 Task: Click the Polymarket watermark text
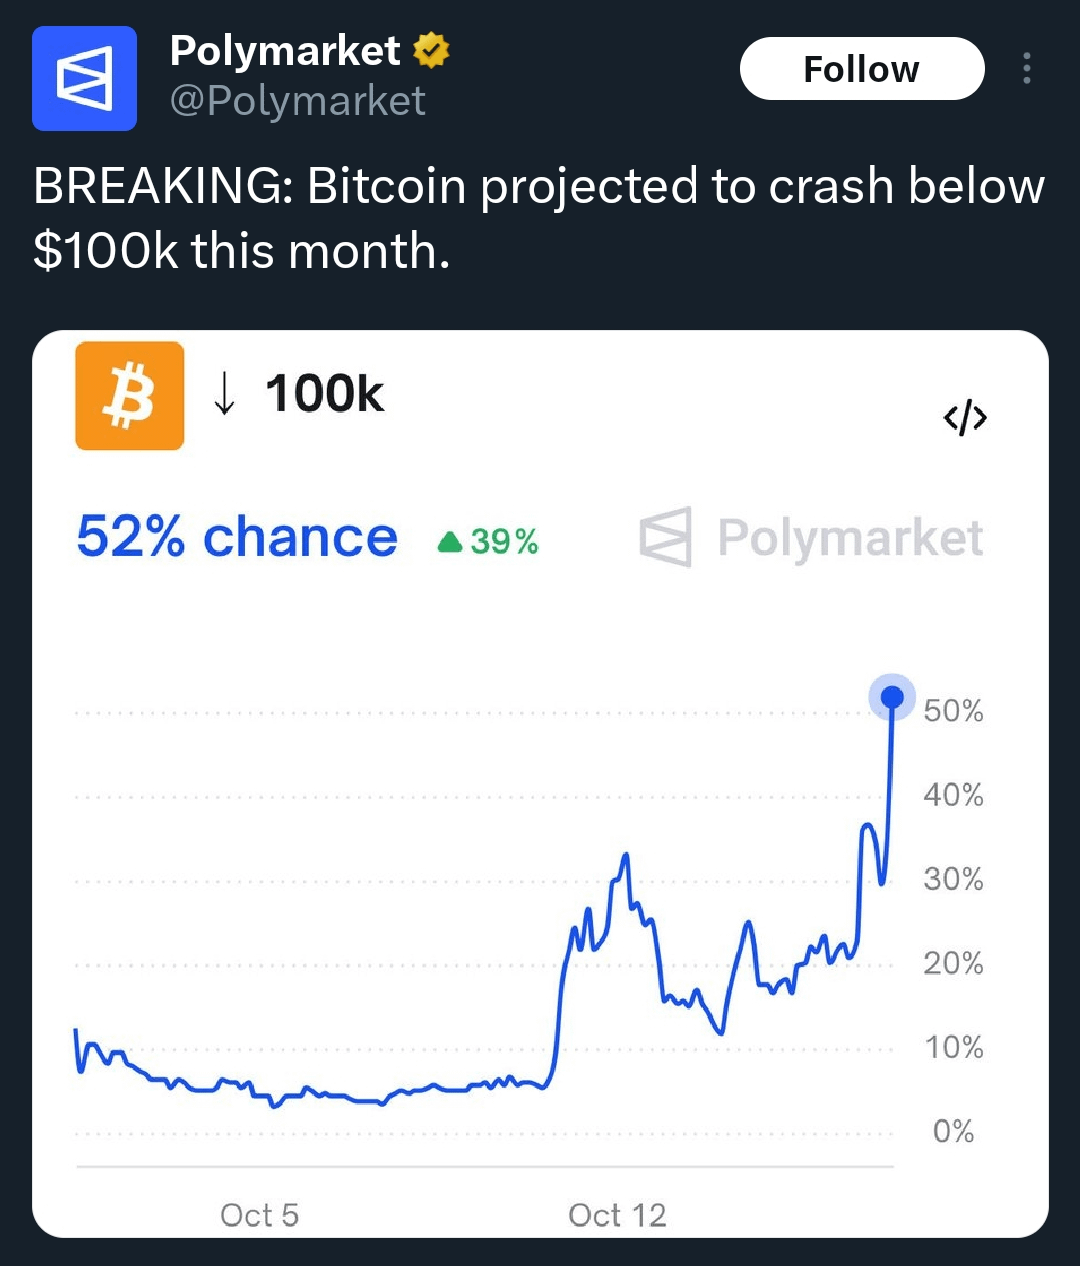point(850,538)
